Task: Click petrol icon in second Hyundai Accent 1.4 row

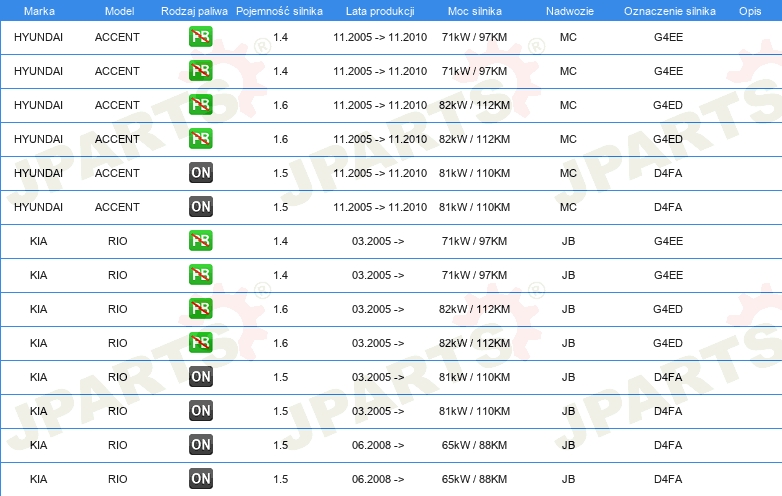Action: point(200,71)
